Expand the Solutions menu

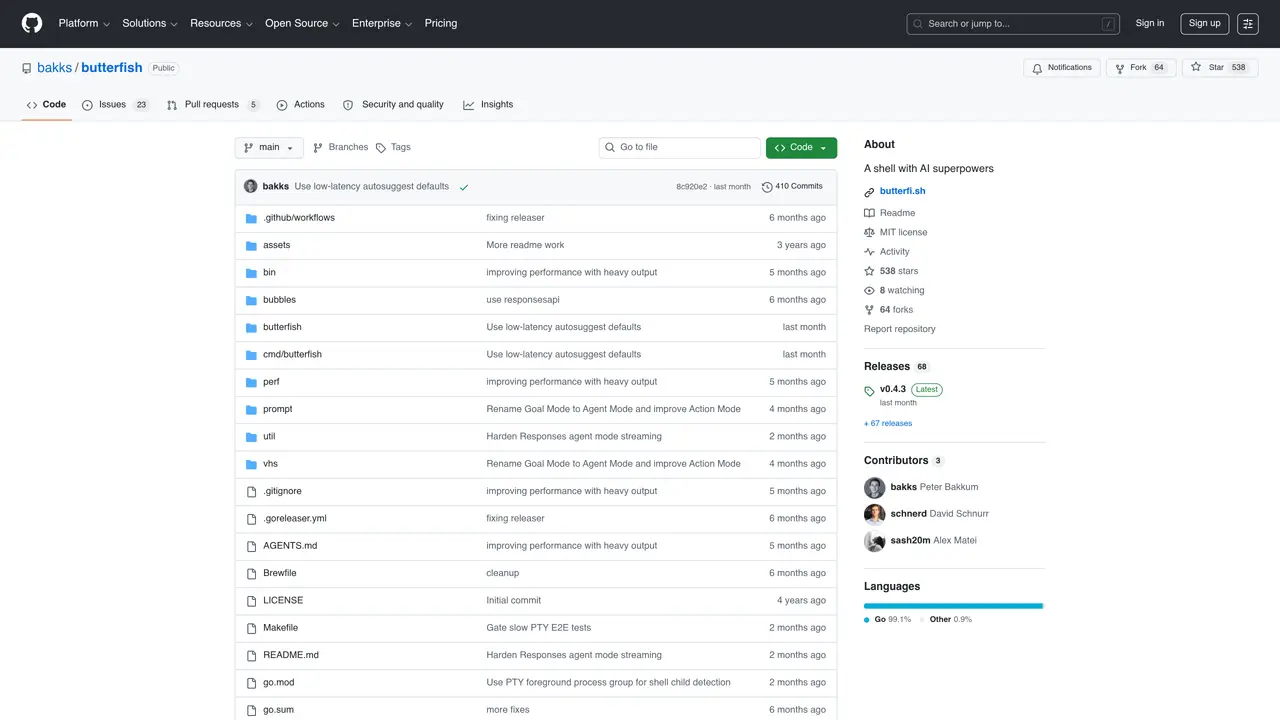(150, 23)
